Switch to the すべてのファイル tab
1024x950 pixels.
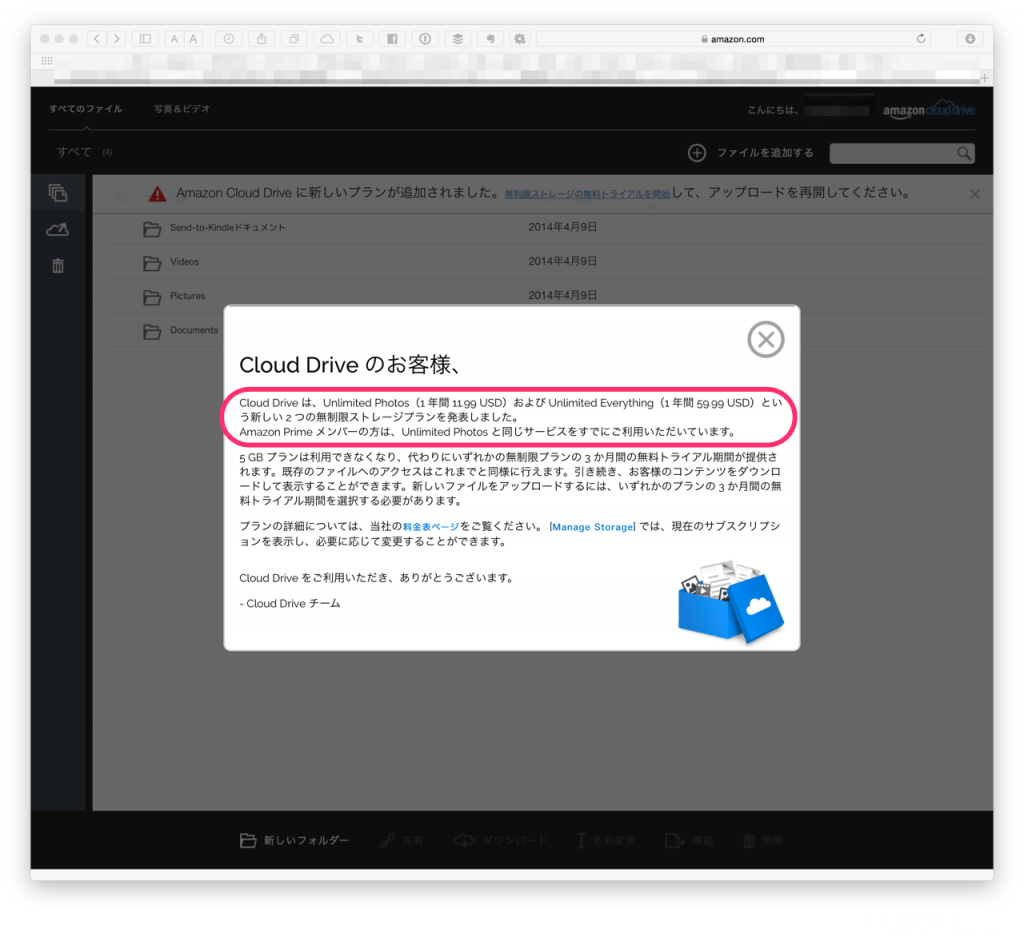86,109
